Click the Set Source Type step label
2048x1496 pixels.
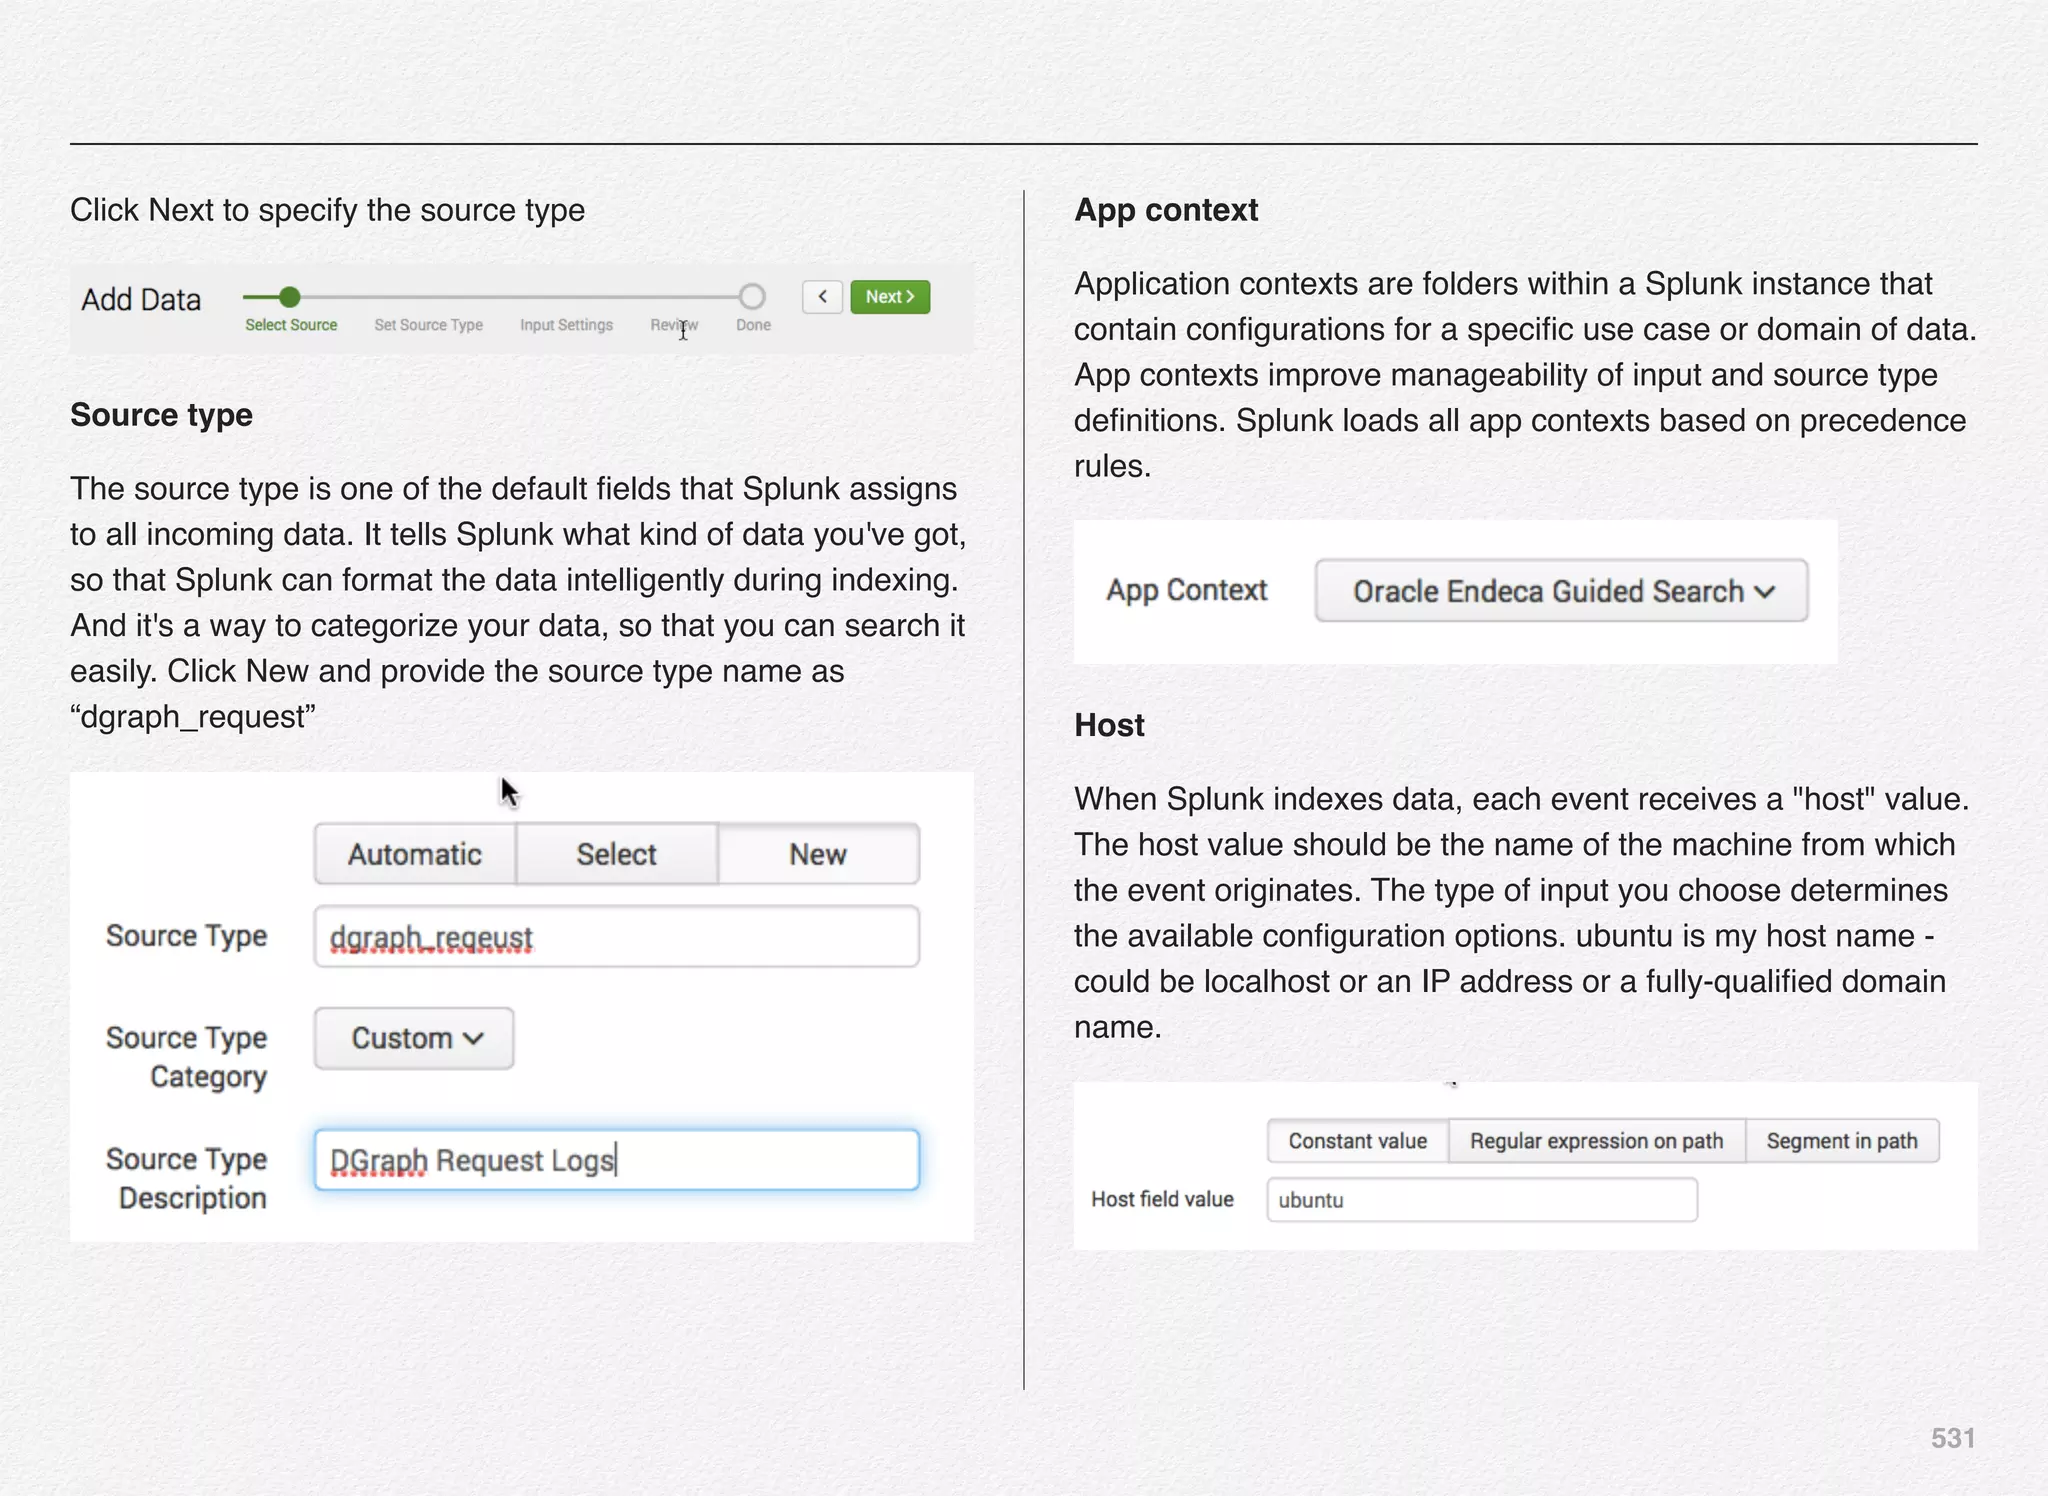click(x=428, y=325)
